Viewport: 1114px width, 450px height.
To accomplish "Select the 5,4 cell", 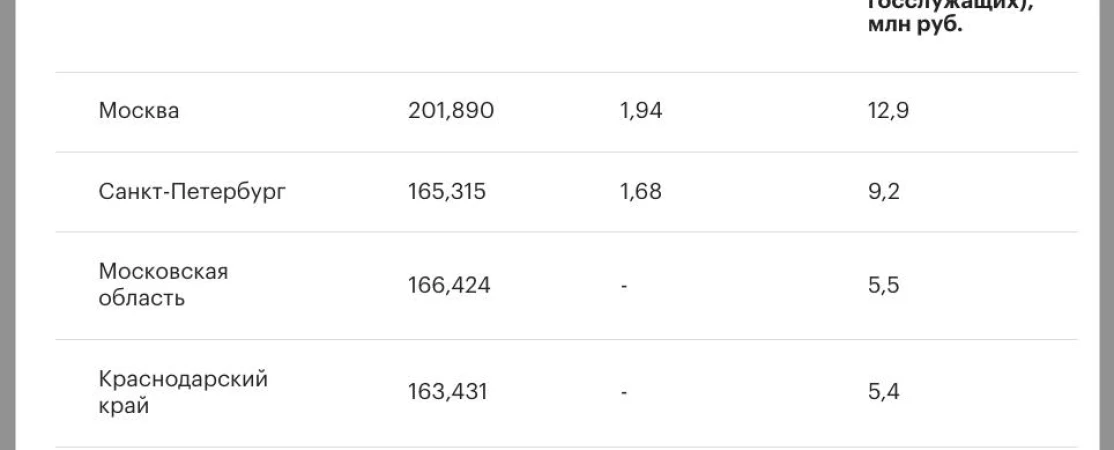I will (883, 393).
